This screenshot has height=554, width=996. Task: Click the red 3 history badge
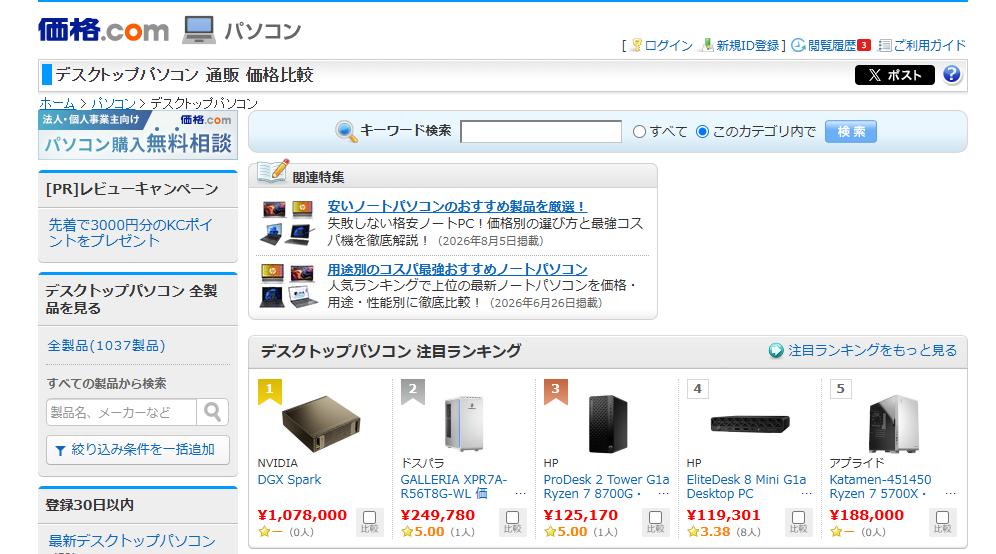(x=863, y=45)
